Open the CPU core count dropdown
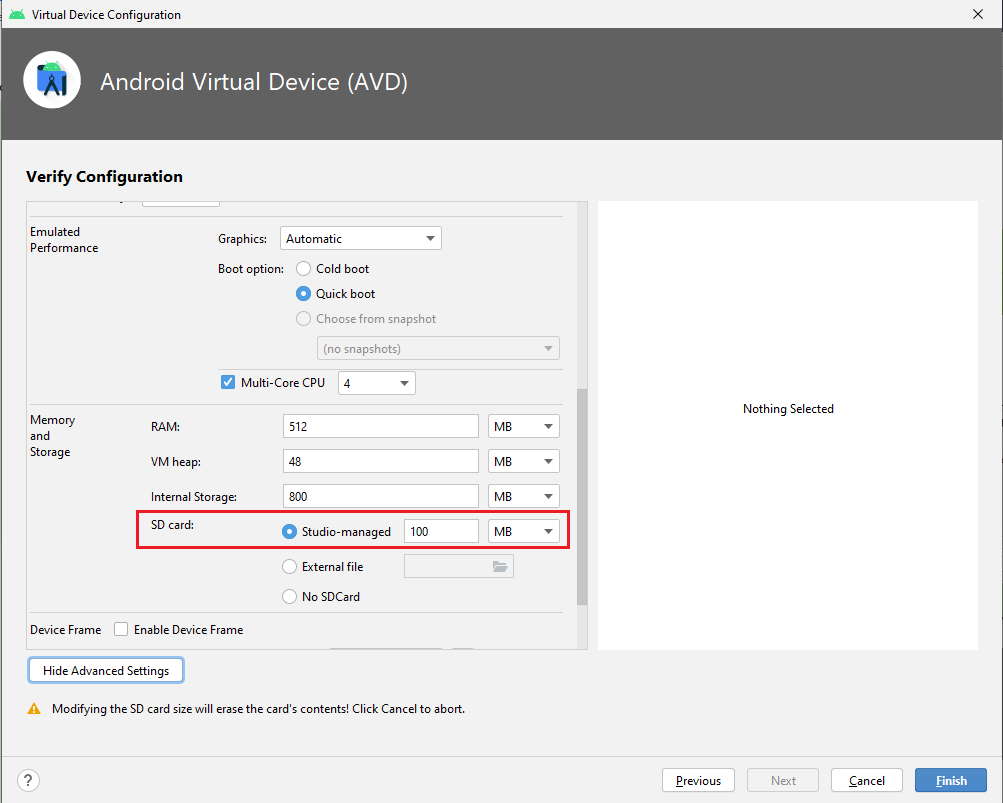This screenshot has height=803, width=1003. point(377,383)
